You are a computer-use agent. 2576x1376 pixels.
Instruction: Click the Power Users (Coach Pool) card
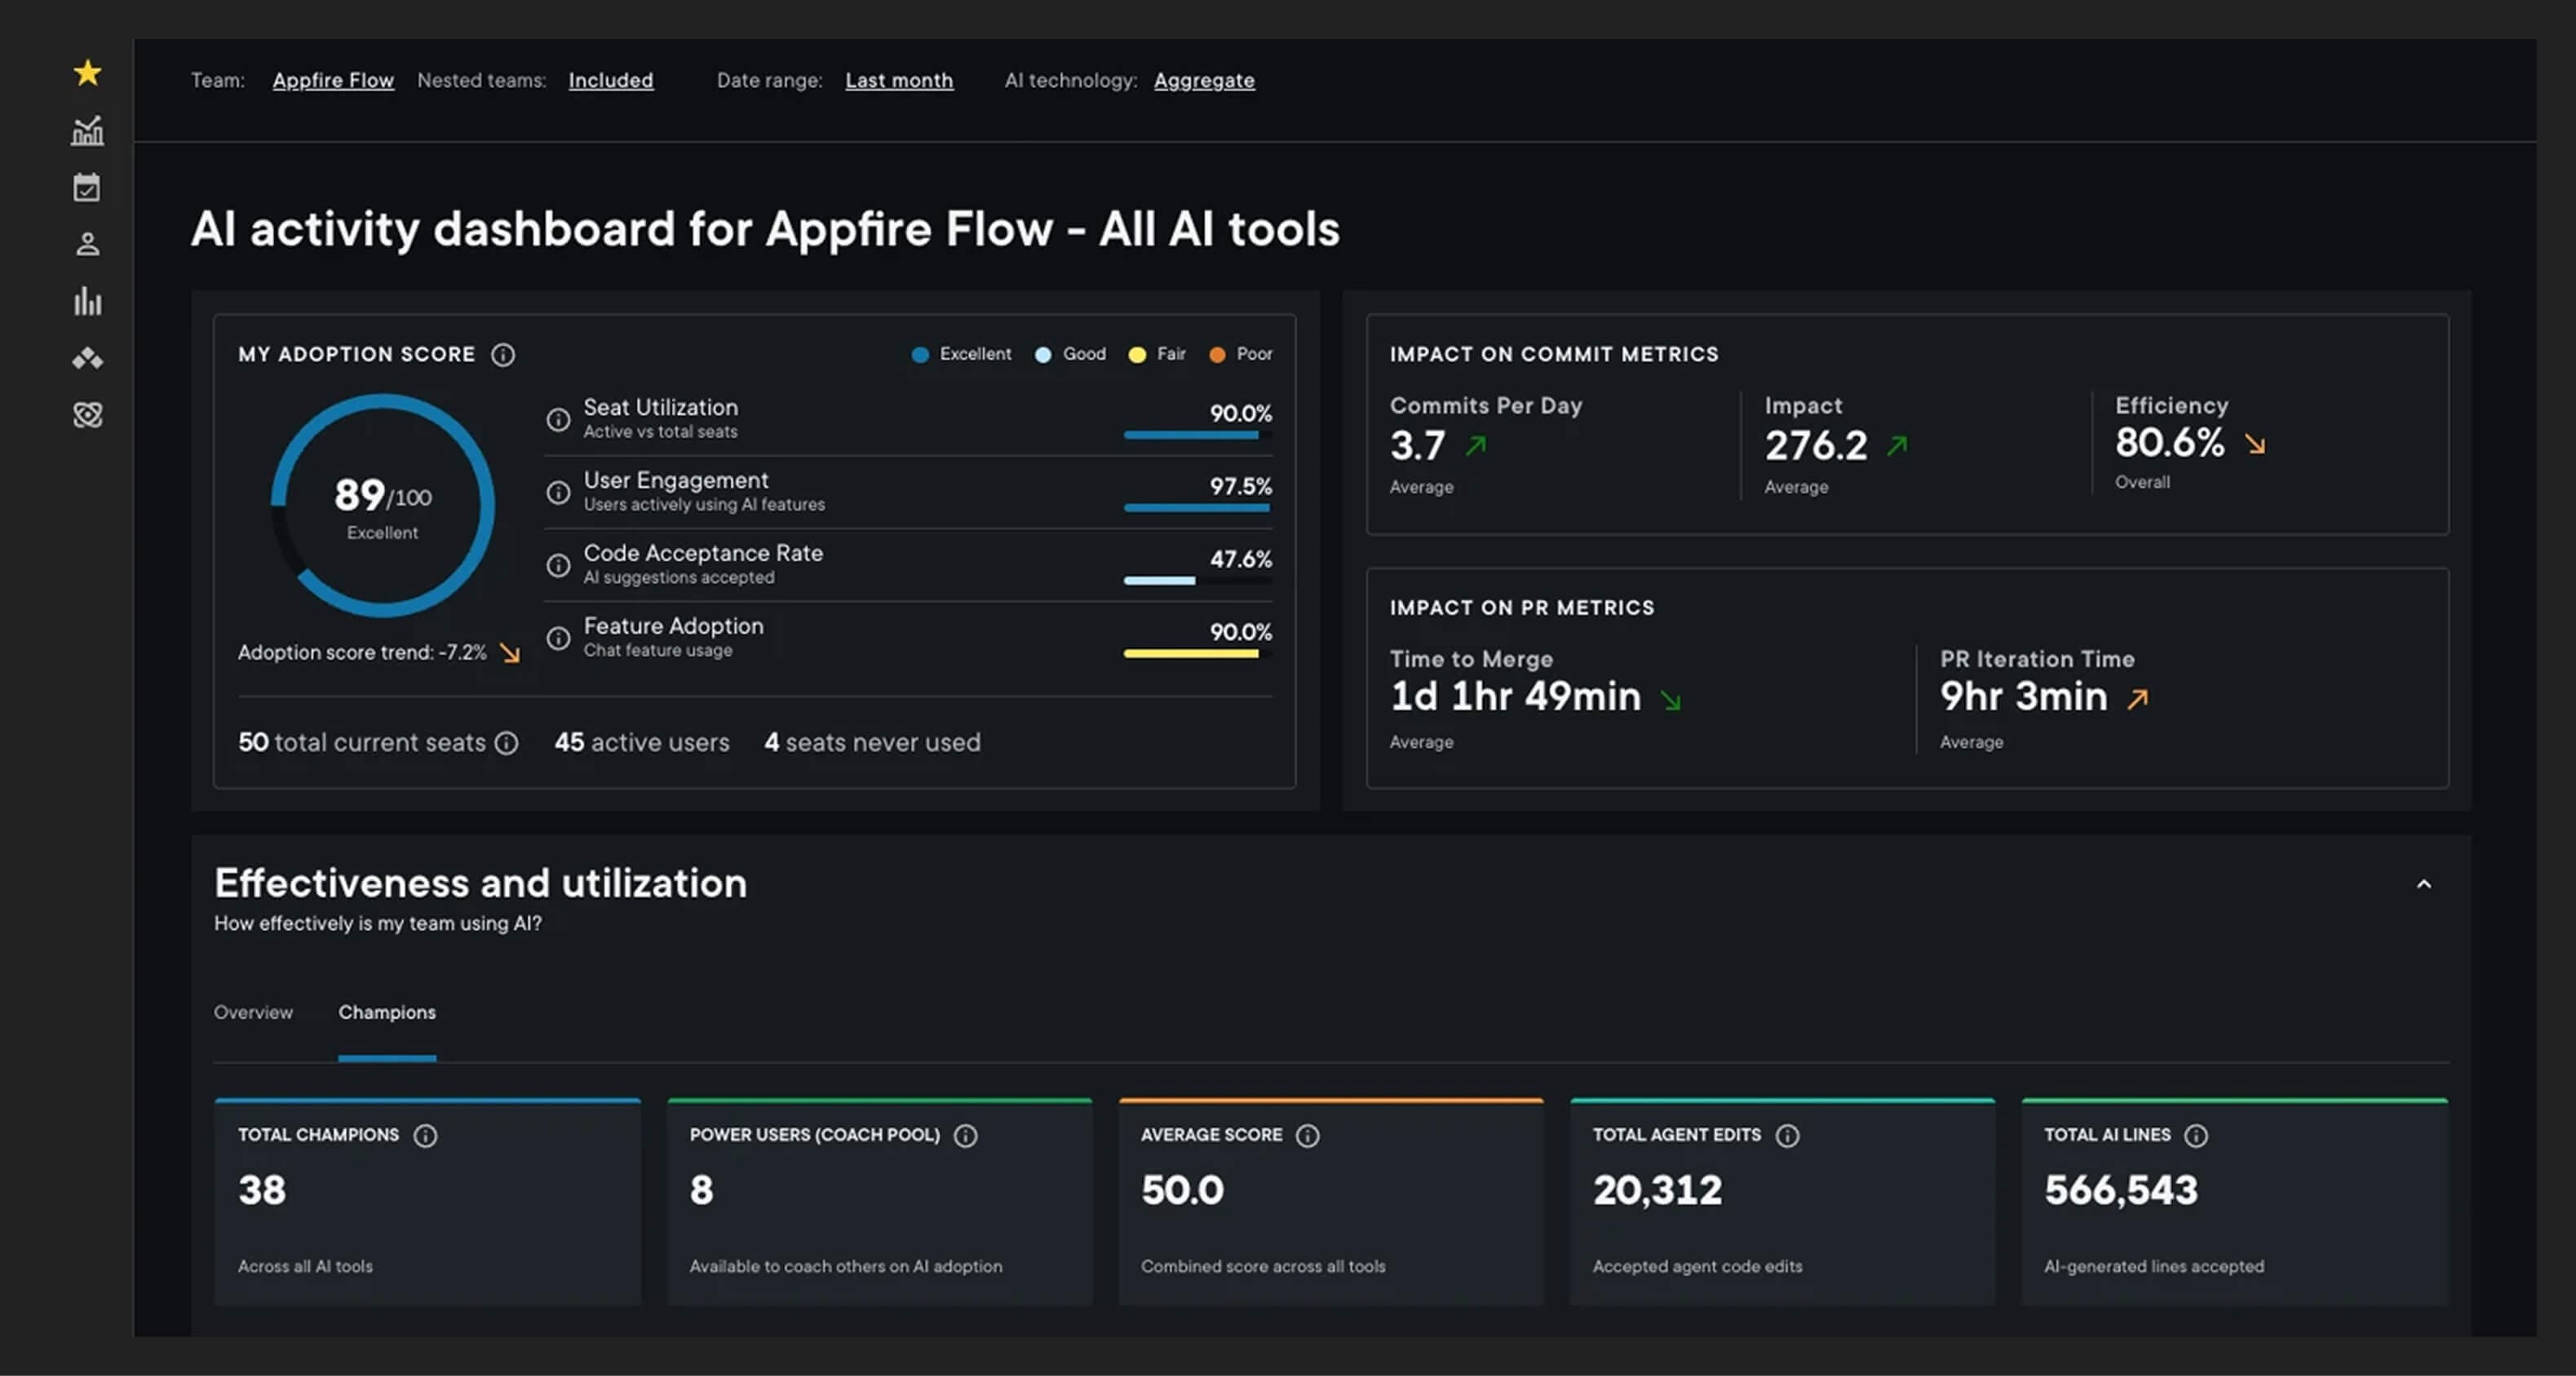click(x=880, y=1202)
